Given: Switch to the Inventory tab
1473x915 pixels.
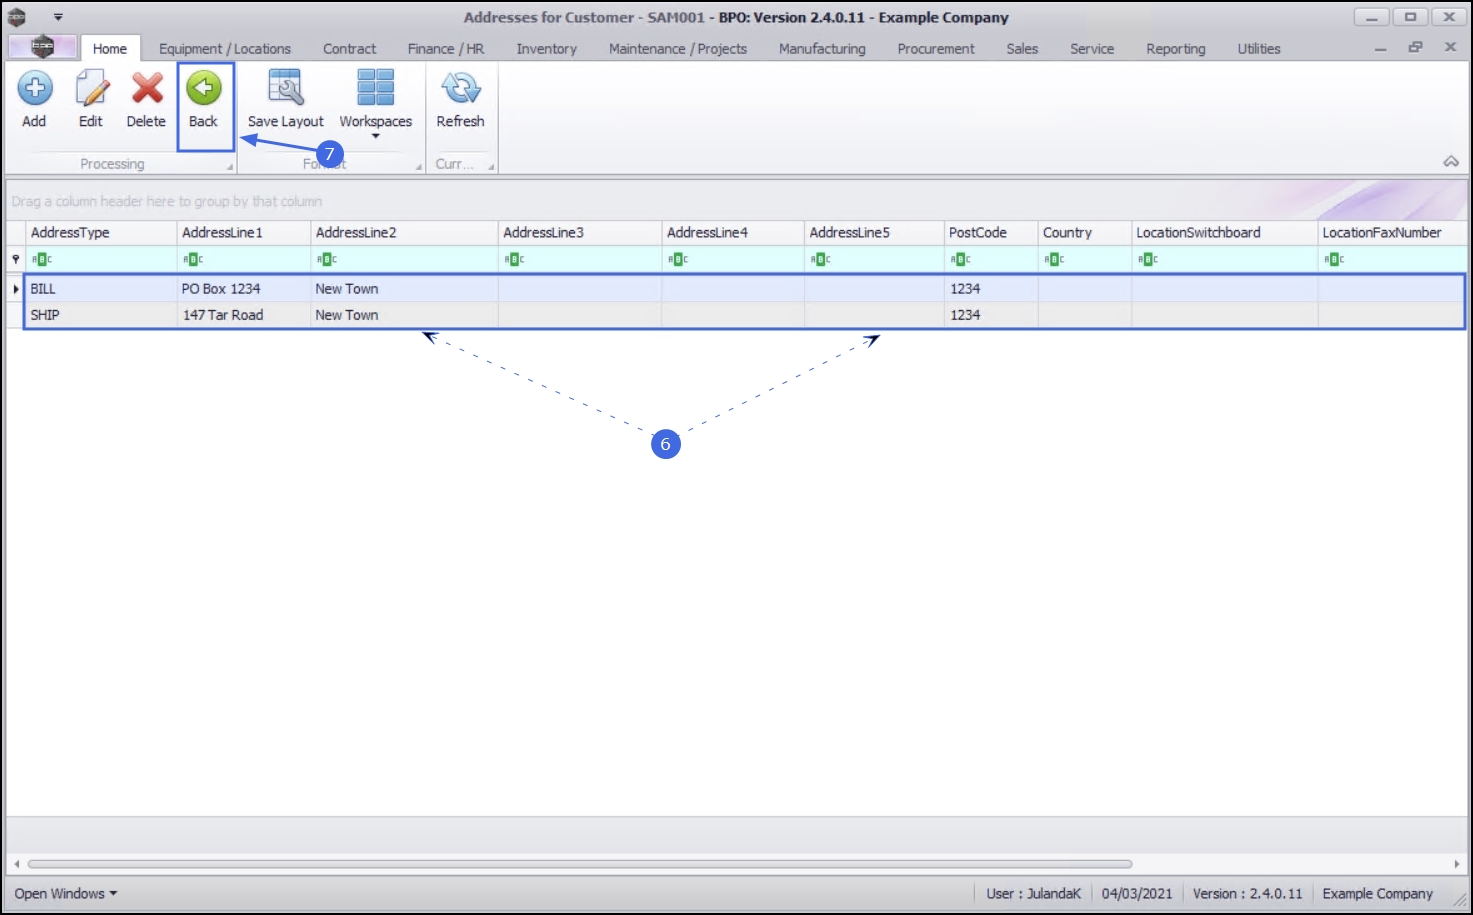Looking at the screenshot, I should 546,49.
